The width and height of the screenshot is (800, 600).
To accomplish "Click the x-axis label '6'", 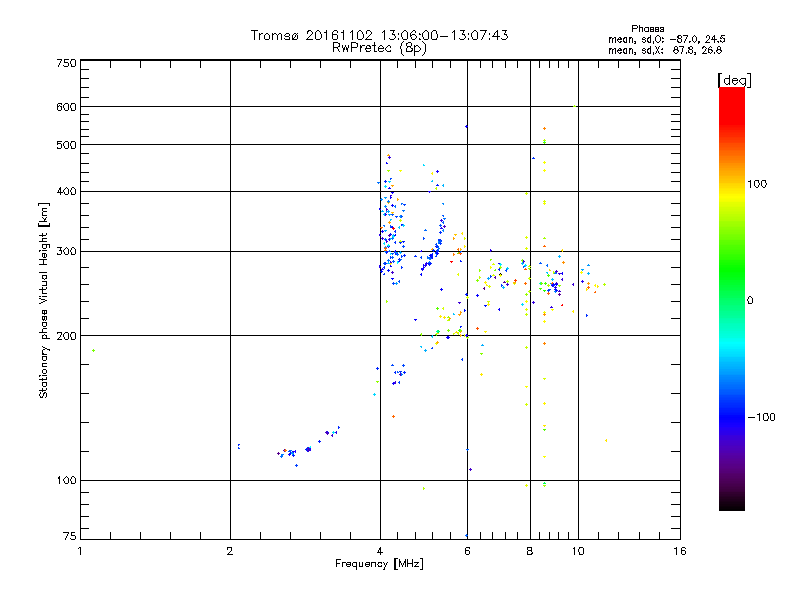I will (x=467, y=551).
